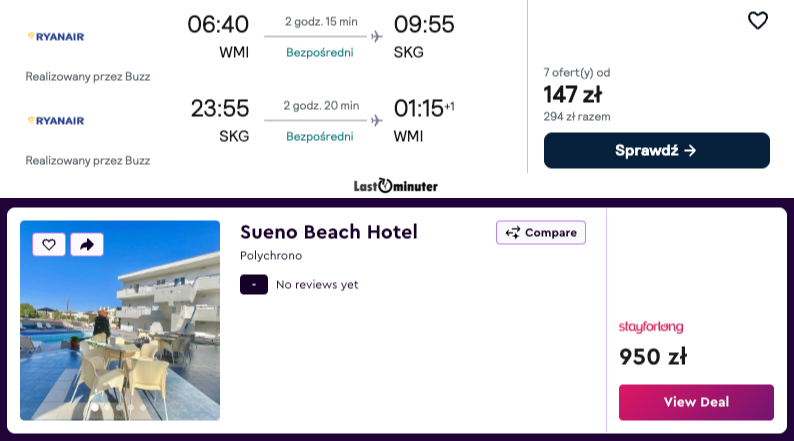Open the Lastminuter logo
Image resolution: width=794 pixels, height=441 pixels.
(396, 185)
